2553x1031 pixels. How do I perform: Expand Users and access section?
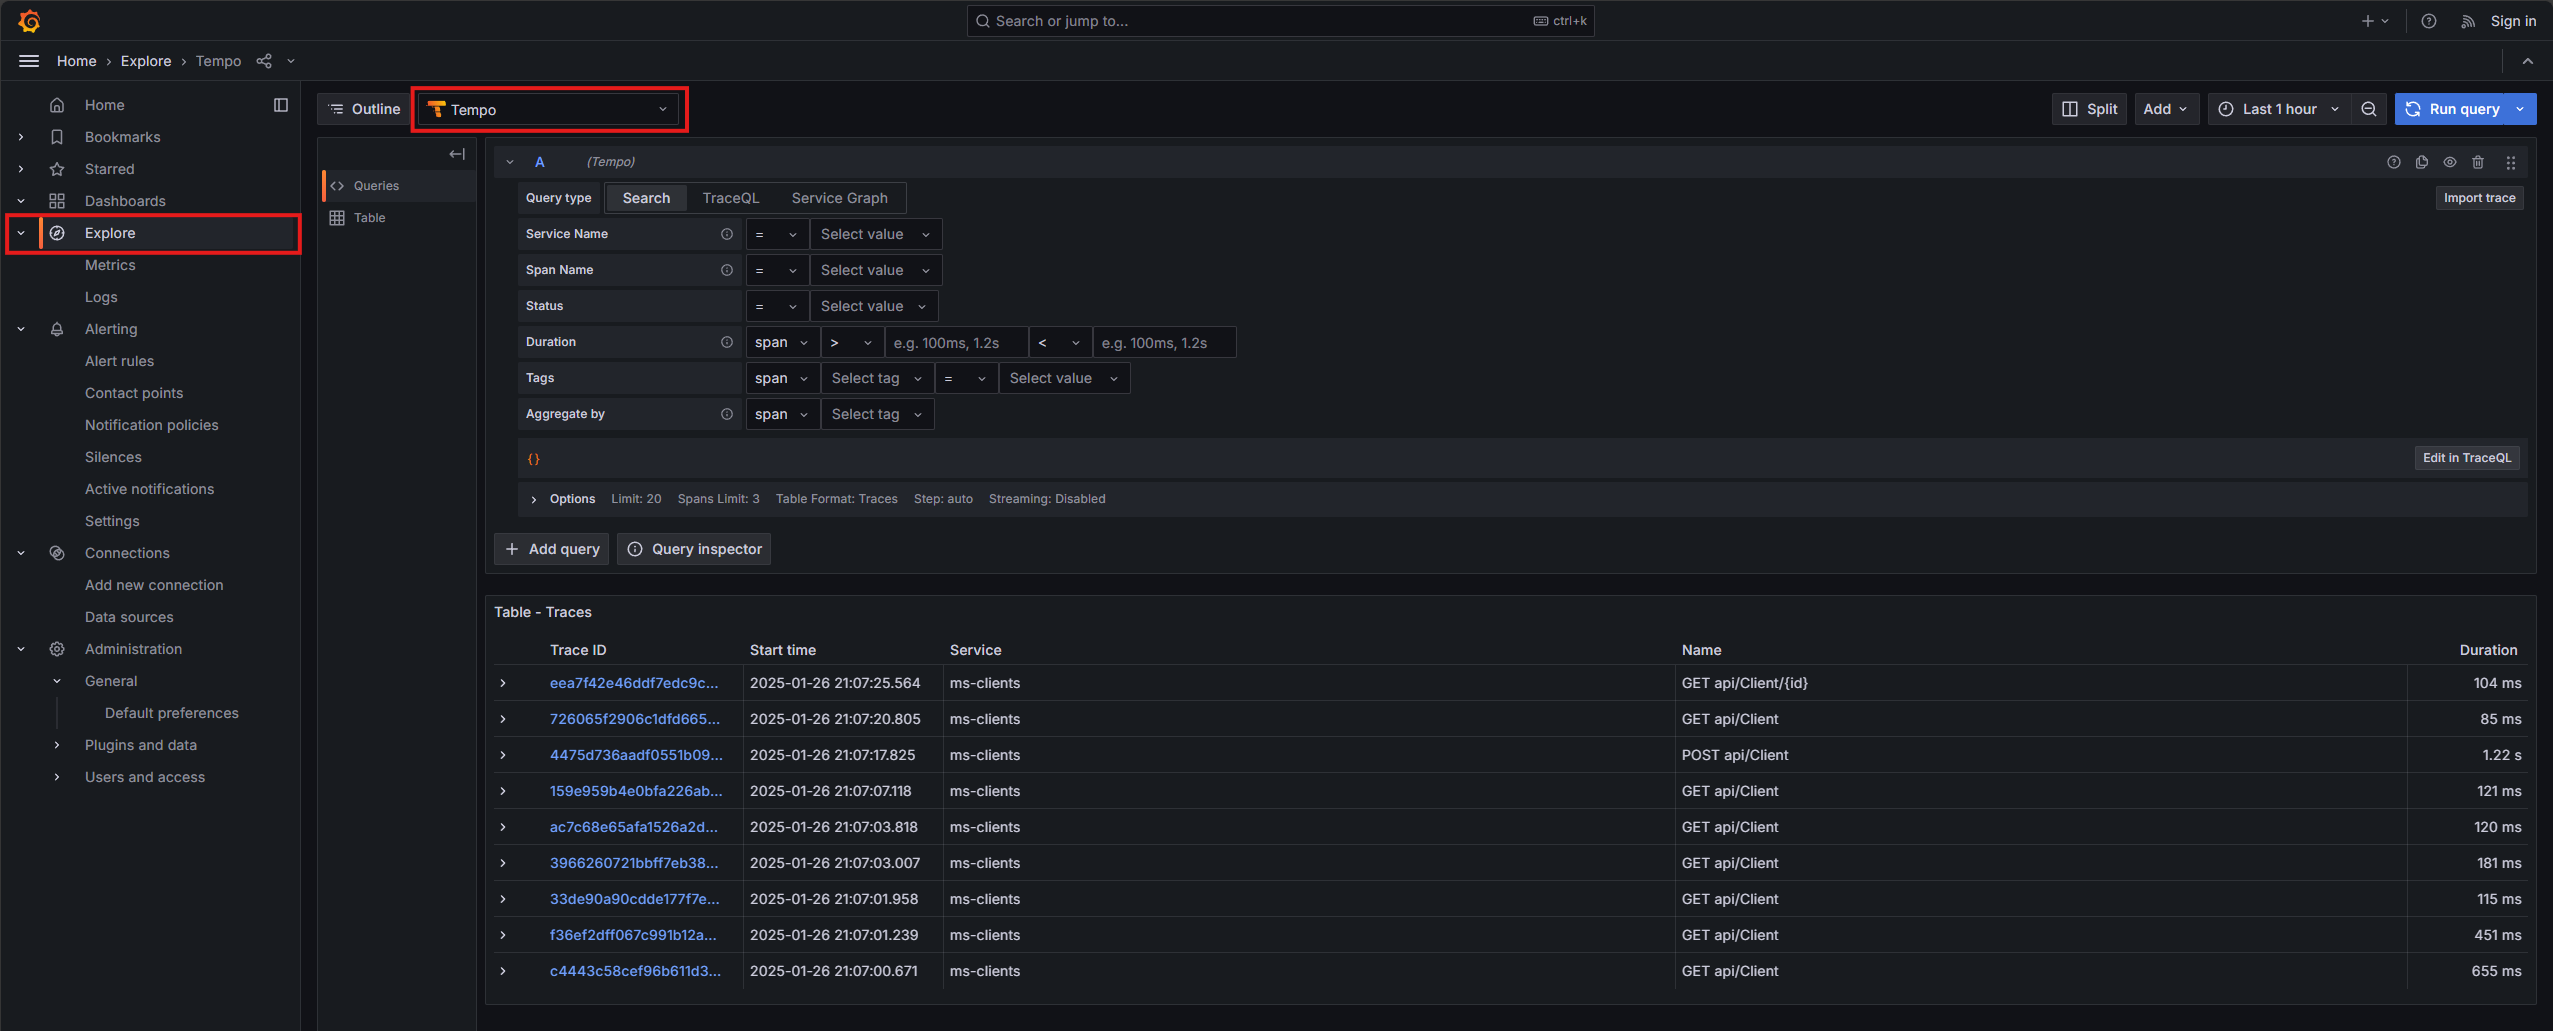pos(57,777)
